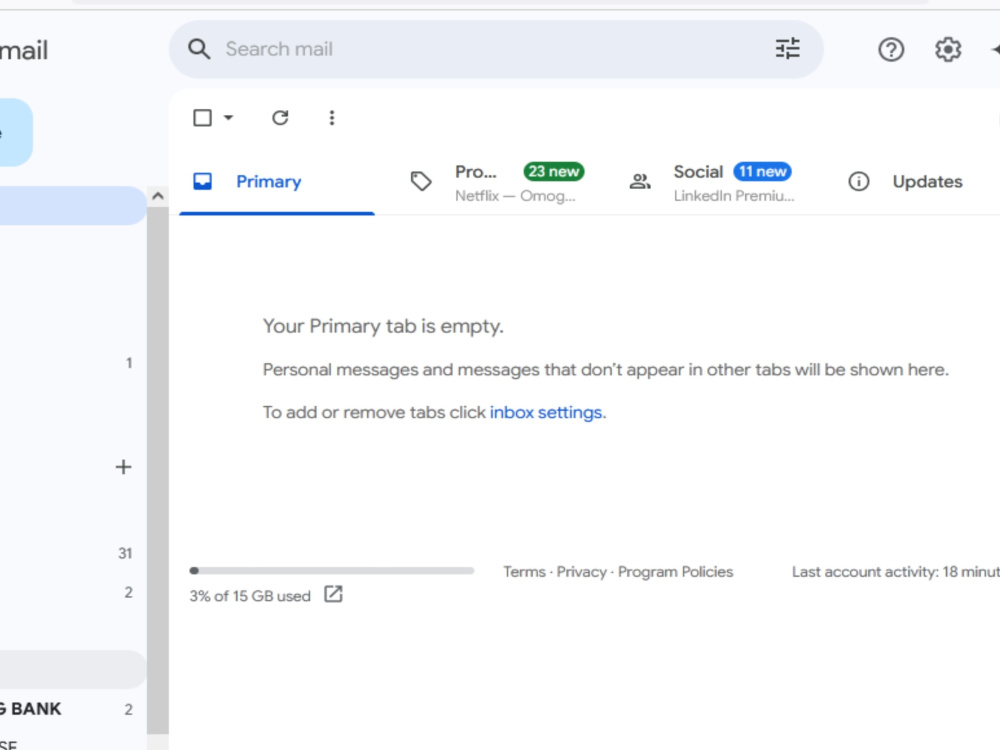Click 'LinkedIn Premiu...' preview text

pos(734,196)
